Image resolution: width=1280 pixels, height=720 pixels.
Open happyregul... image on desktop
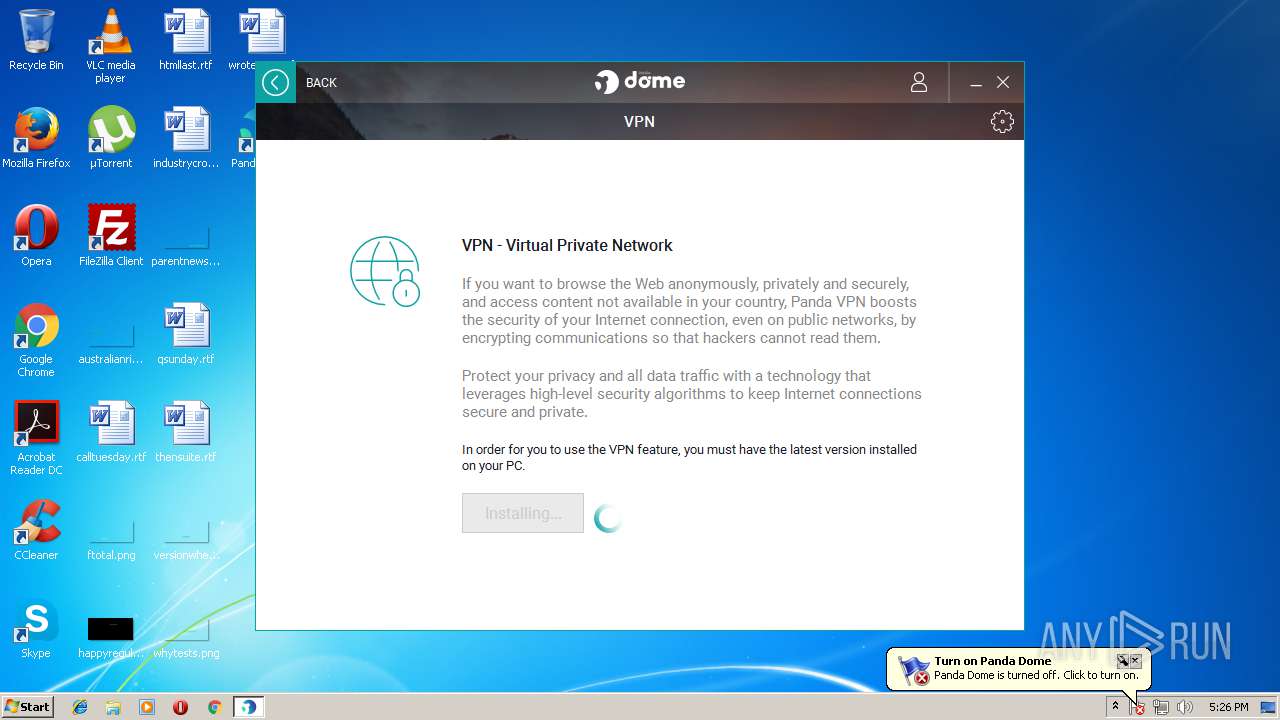coord(110,638)
